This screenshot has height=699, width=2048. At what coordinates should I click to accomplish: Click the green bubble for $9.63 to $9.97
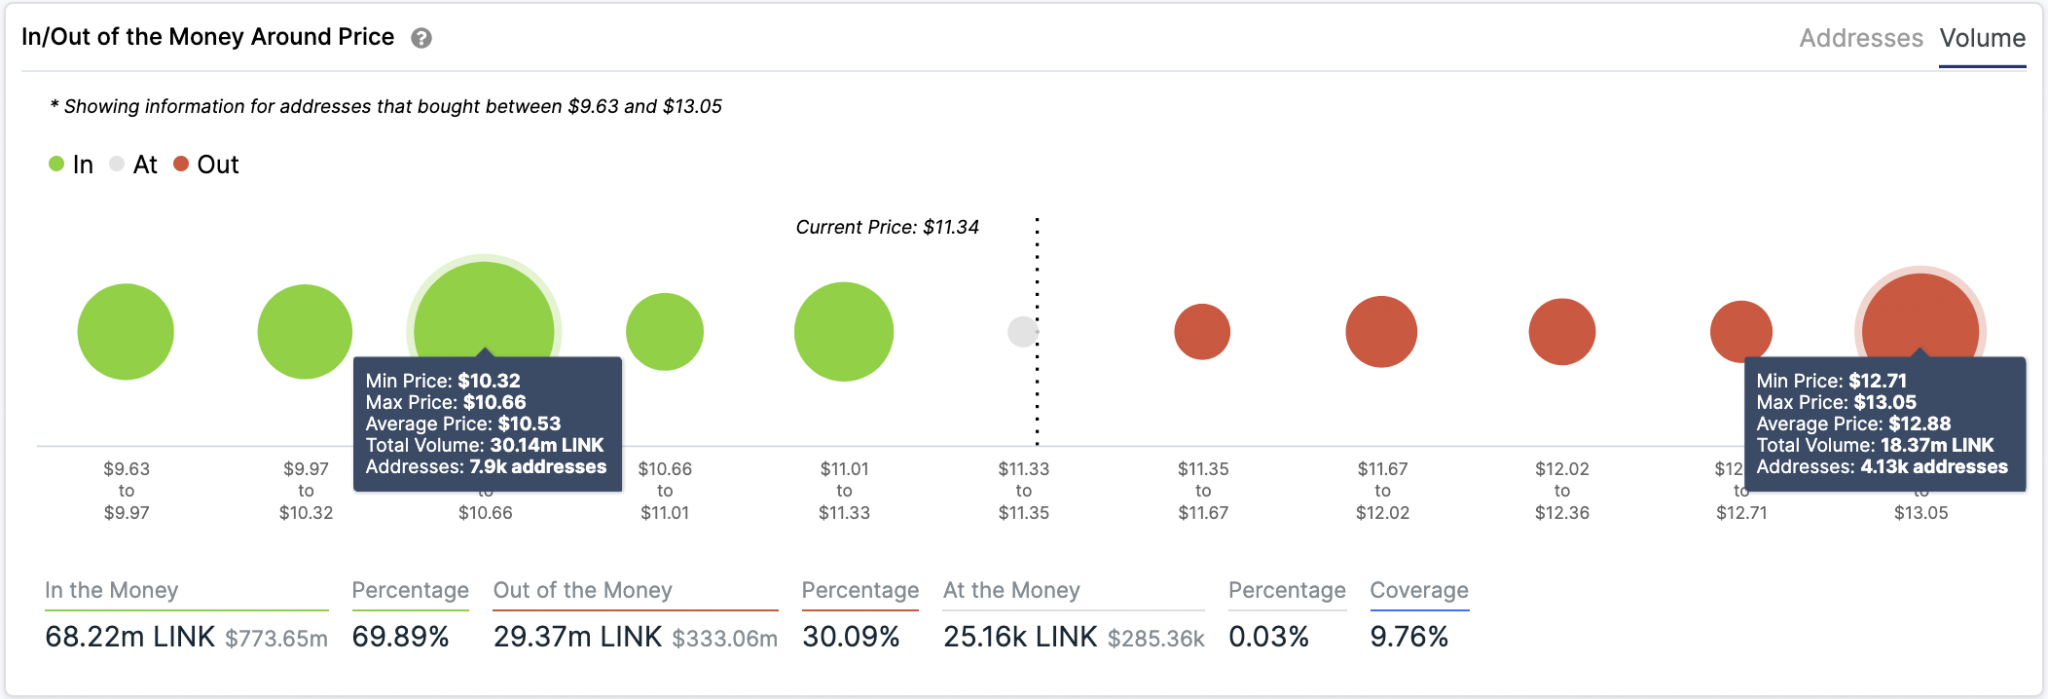click(x=126, y=332)
